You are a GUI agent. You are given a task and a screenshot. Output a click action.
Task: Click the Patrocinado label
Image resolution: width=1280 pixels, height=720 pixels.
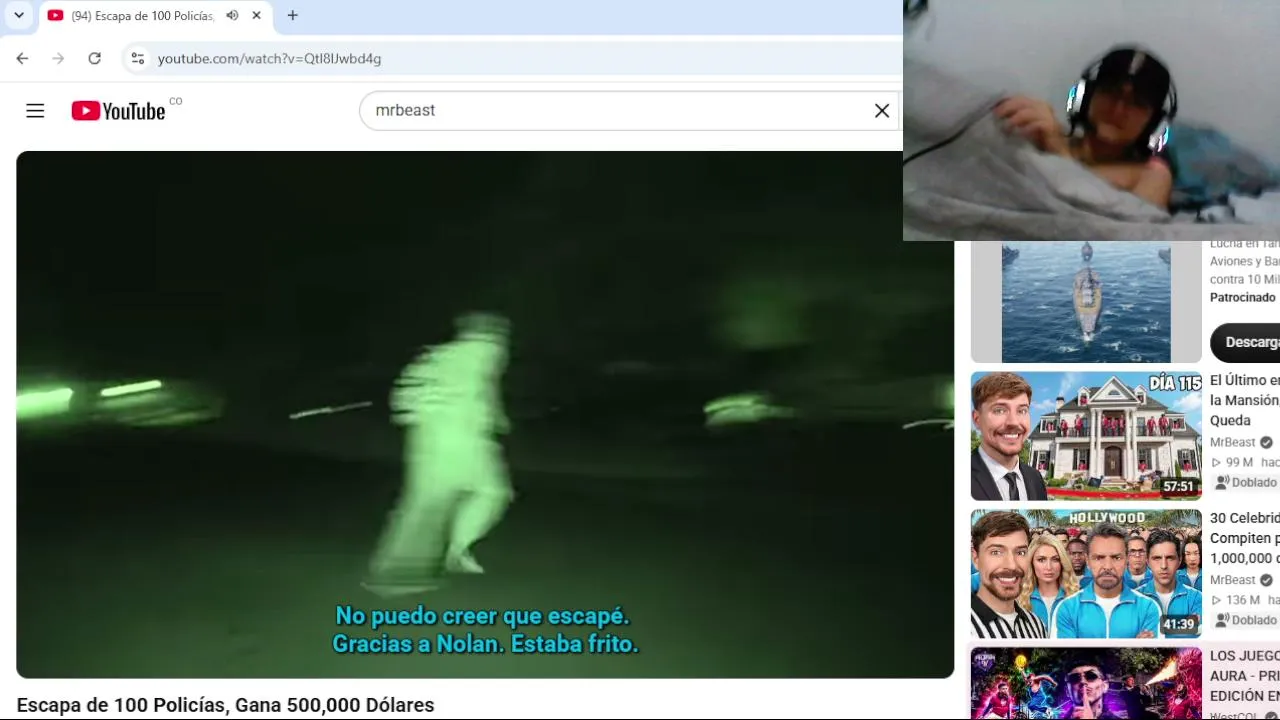click(x=1243, y=298)
